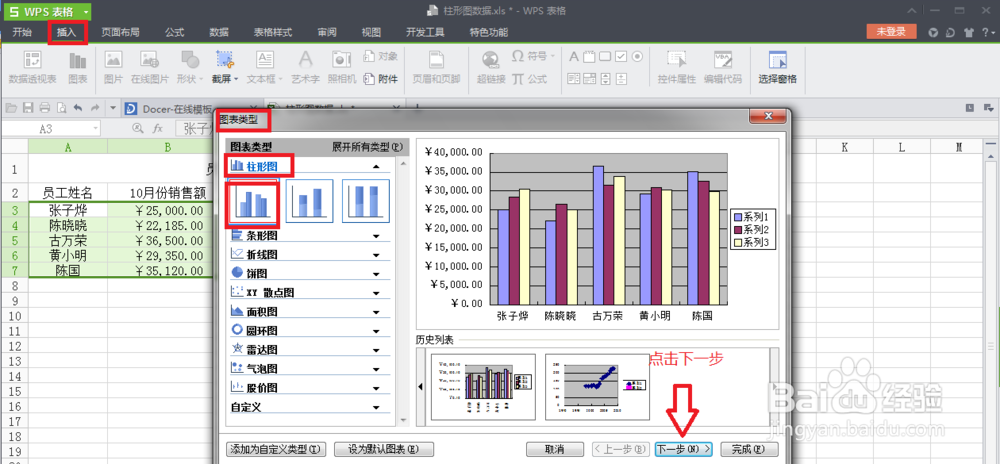Switch to the 开发工具 tab
Screen dimensions: 1000x464
425,33
